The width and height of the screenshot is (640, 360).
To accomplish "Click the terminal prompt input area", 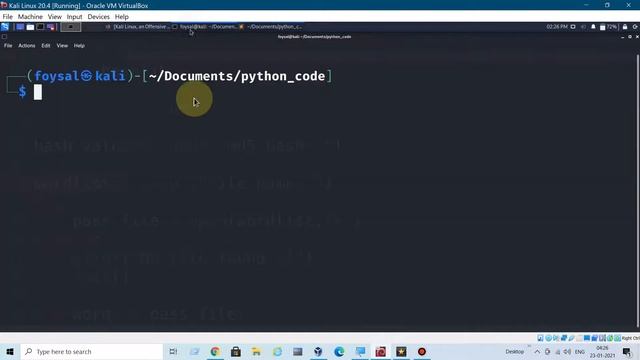I will click(x=38, y=92).
